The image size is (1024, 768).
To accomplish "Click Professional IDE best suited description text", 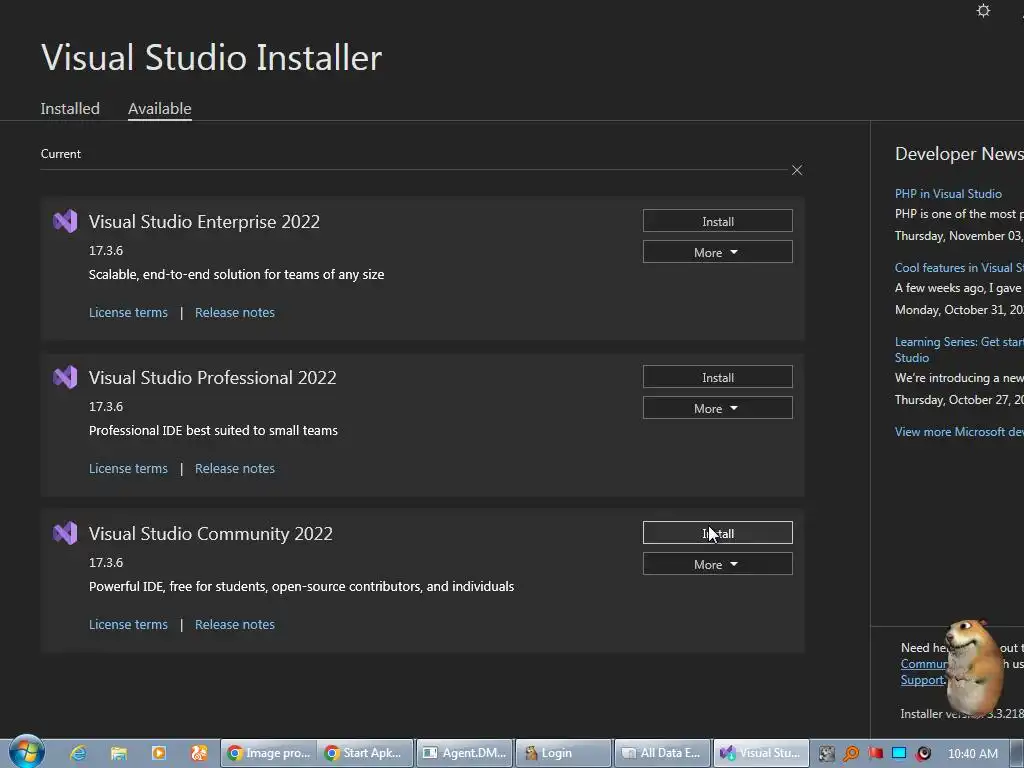I will tap(213, 430).
